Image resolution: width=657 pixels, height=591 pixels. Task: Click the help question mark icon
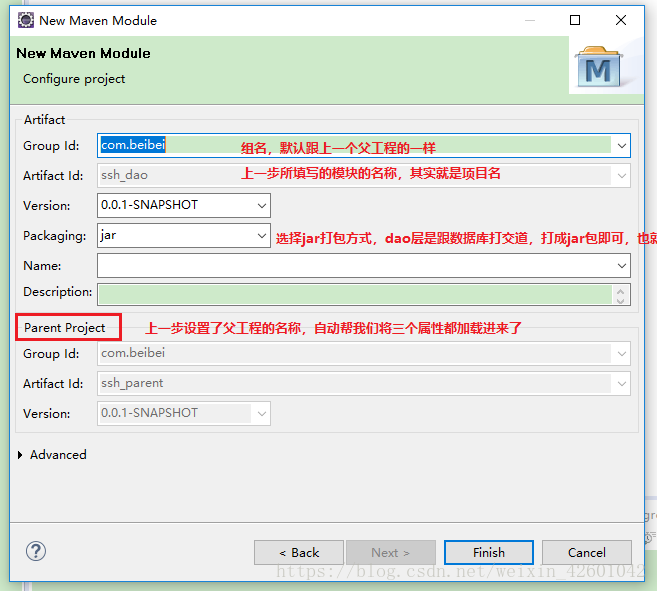[36, 551]
